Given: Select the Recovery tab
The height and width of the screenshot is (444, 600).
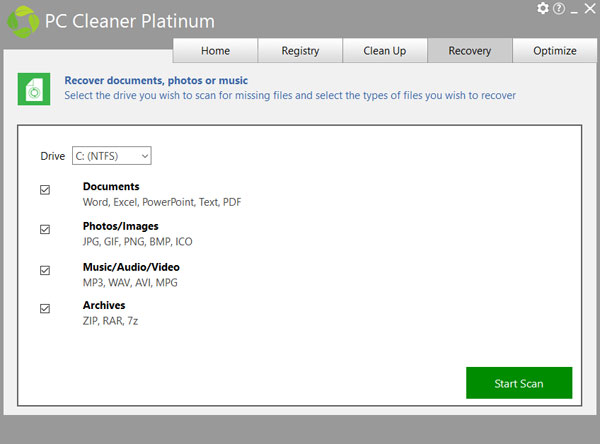Looking at the screenshot, I should click(470, 50).
